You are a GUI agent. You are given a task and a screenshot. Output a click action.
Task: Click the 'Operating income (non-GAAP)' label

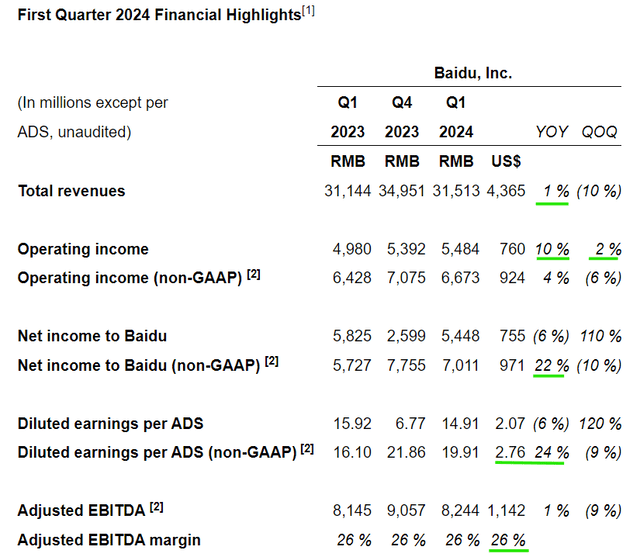(130, 278)
